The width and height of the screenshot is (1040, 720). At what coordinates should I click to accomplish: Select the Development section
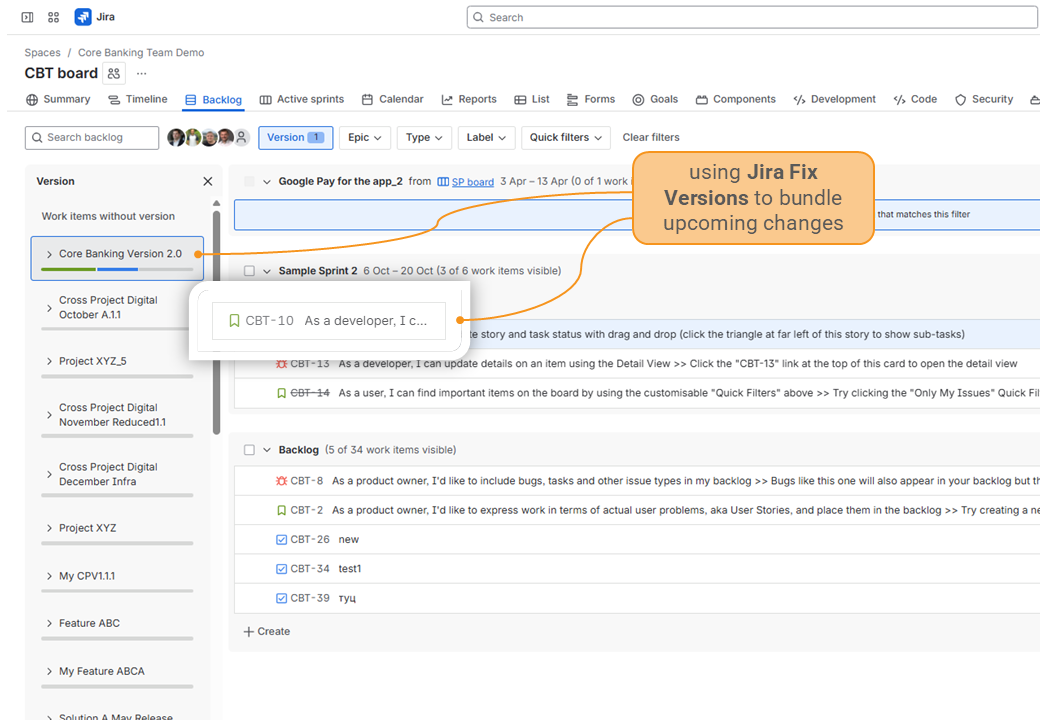(x=834, y=99)
